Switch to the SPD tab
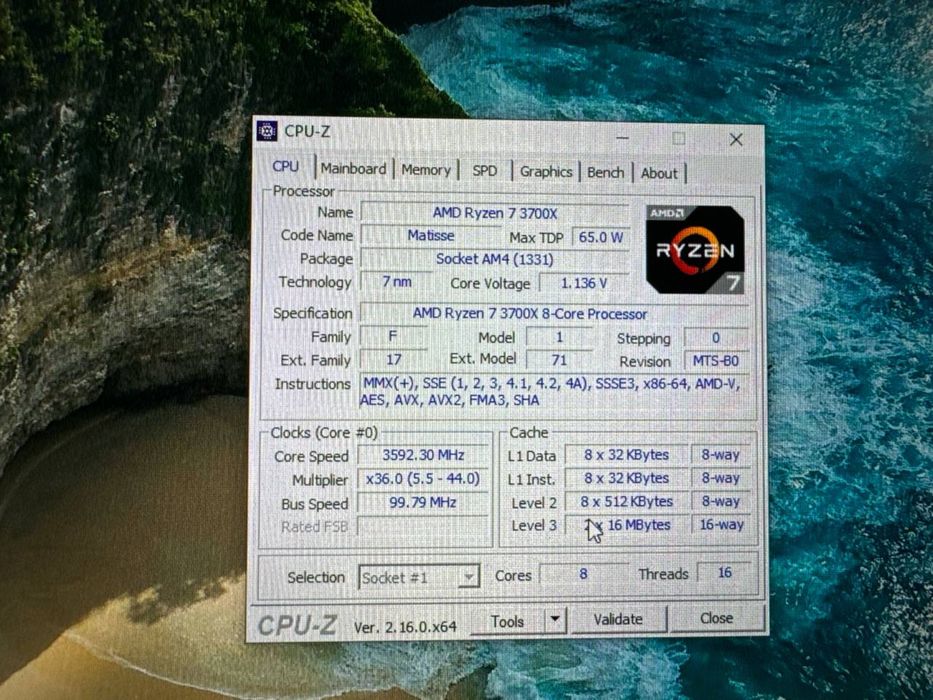The width and height of the screenshot is (933, 700). pyautogui.click(x=485, y=171)
